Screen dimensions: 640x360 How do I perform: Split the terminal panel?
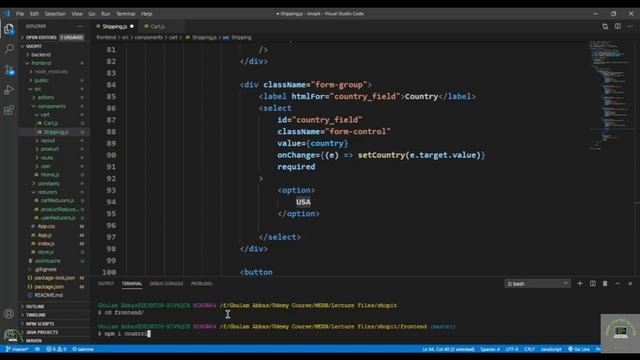(x=593, y=283)
